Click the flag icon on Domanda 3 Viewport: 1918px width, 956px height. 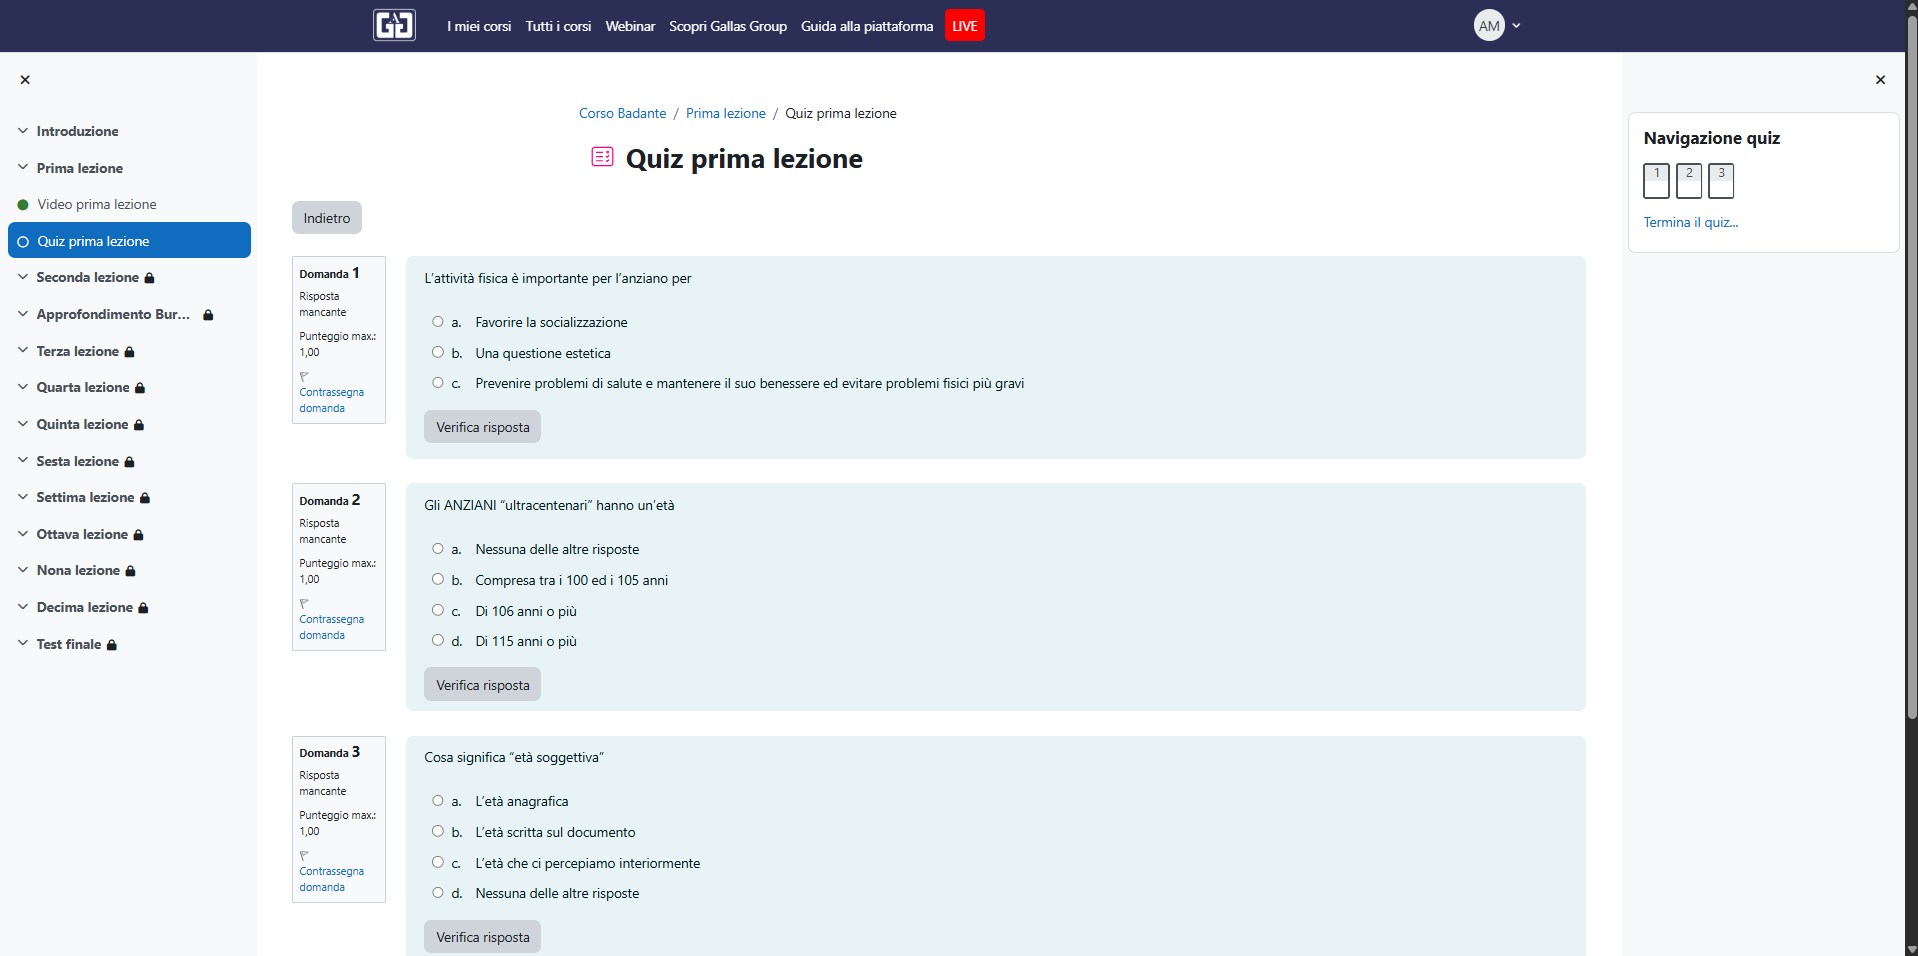pyautogui.click(x=303, y=855)
